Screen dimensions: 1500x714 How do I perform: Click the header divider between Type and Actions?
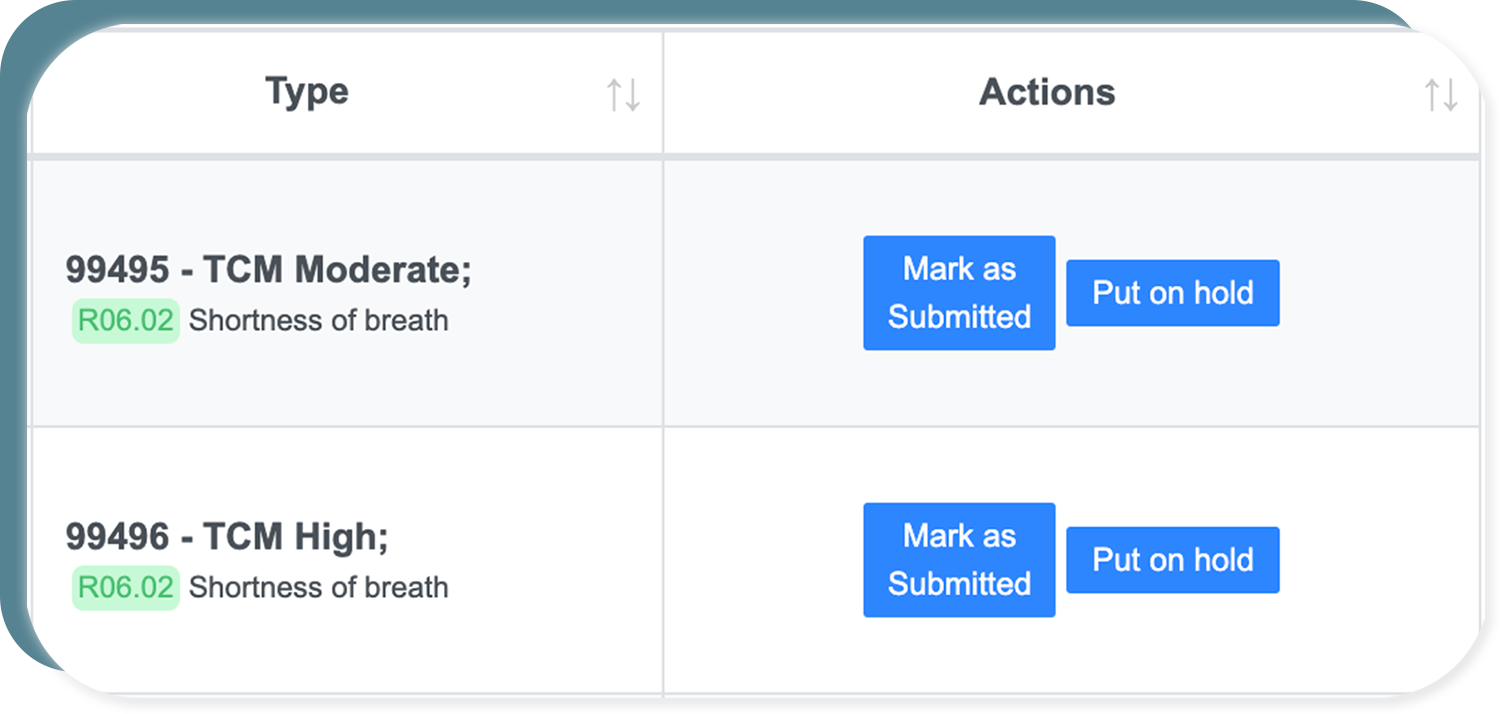pyautogui.click(x=663, y=92)
